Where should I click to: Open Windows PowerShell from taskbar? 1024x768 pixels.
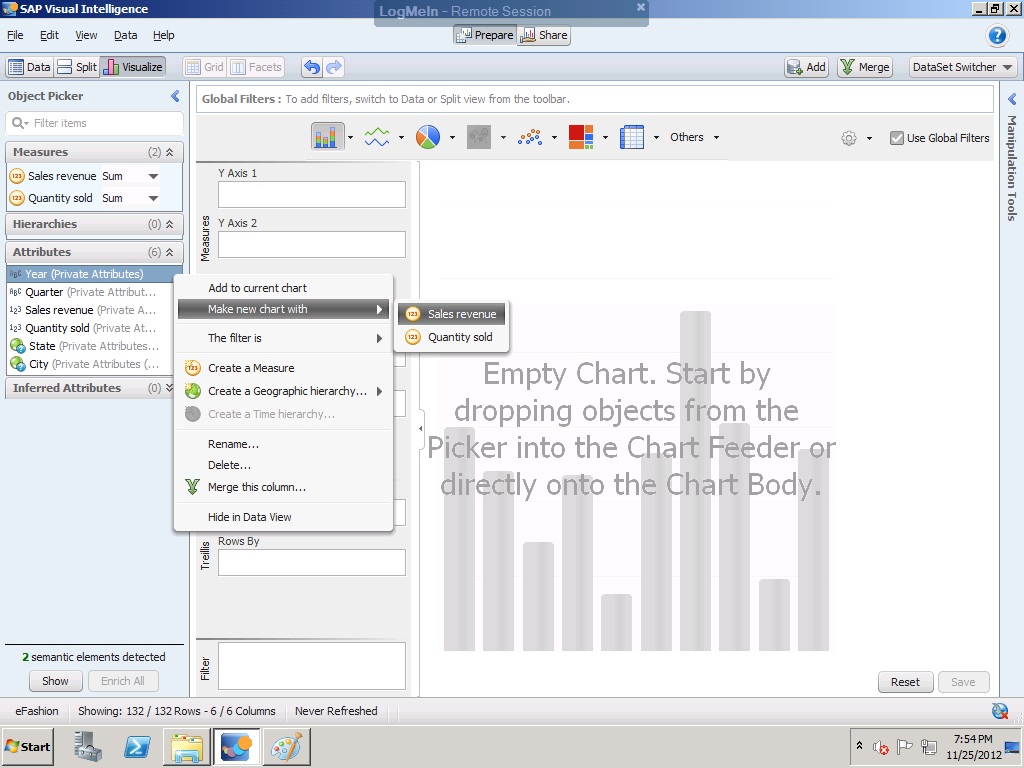click(x=137, y=746)
